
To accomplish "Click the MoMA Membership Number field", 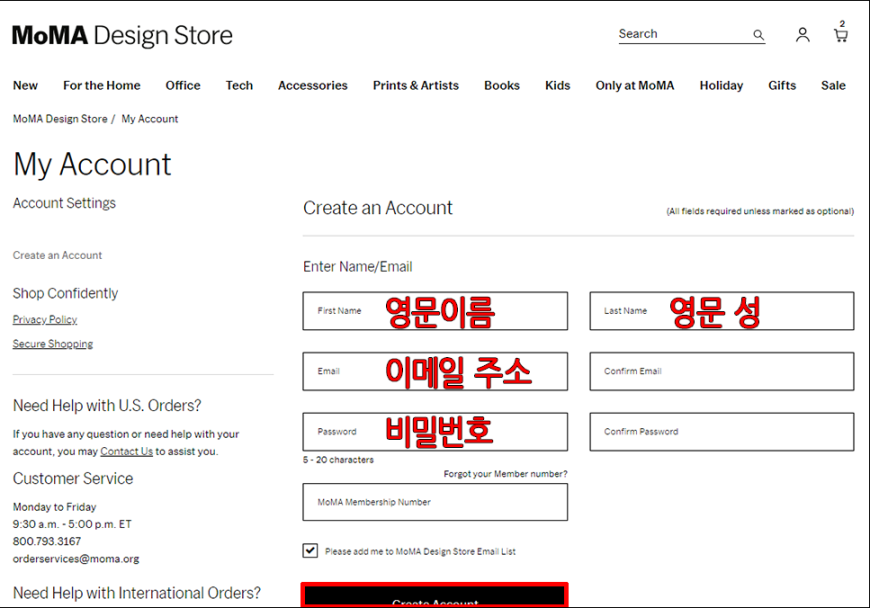I will [x=435, y=502].
